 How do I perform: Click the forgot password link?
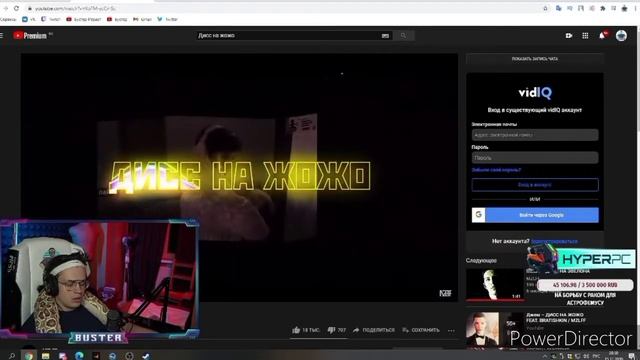point(496,170)
